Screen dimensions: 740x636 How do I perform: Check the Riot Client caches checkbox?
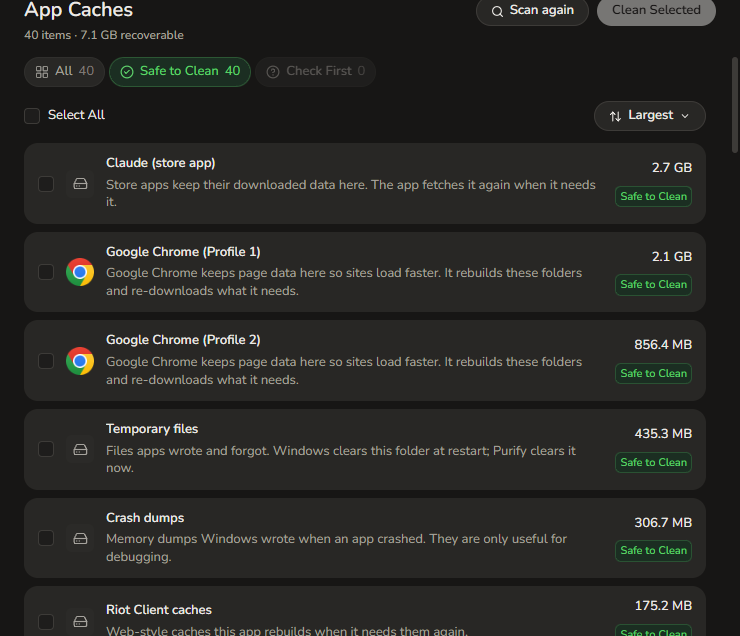[46, 622]
